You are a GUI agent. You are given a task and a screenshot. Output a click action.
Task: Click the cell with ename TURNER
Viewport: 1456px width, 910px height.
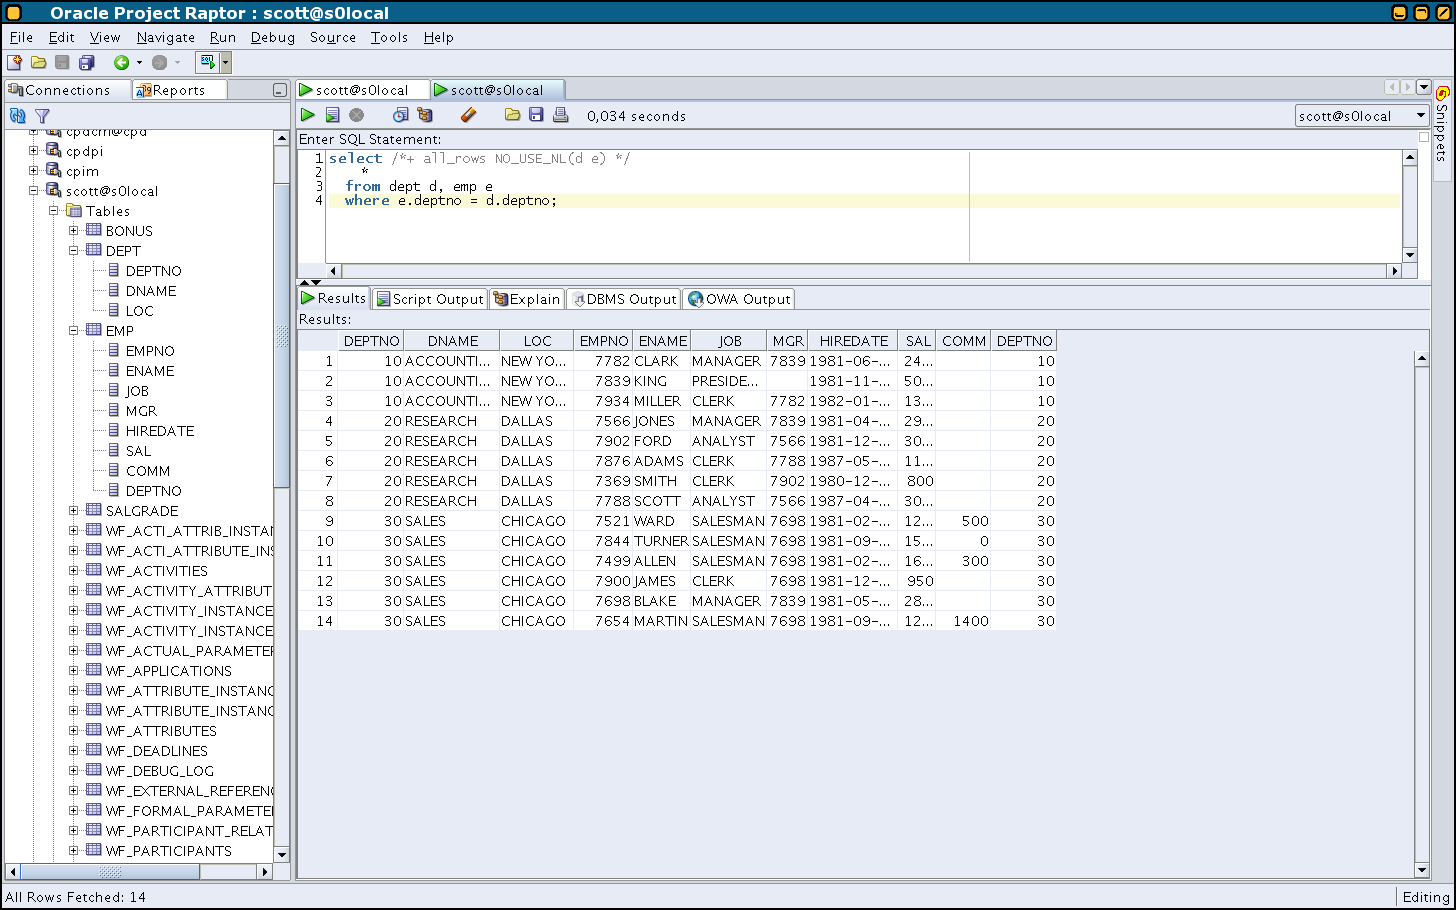661,541
